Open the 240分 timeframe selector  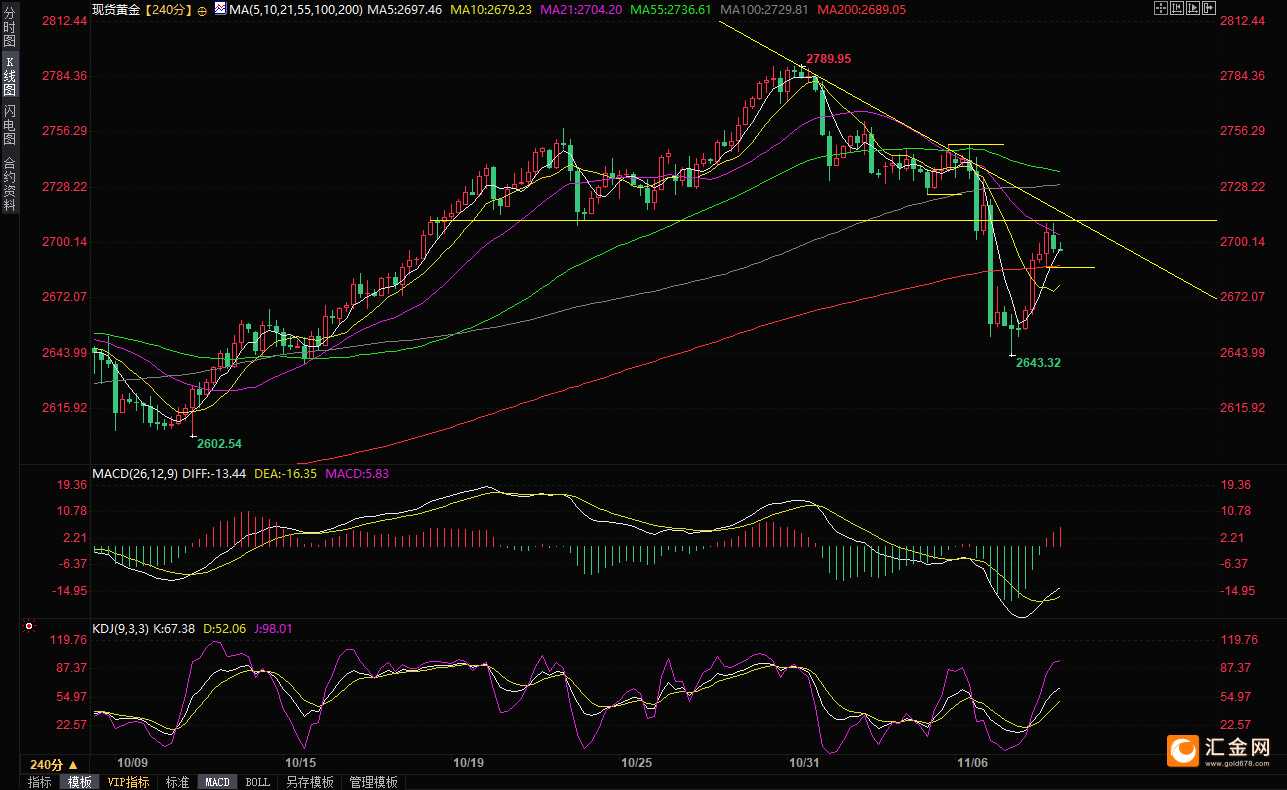point(53,763)
